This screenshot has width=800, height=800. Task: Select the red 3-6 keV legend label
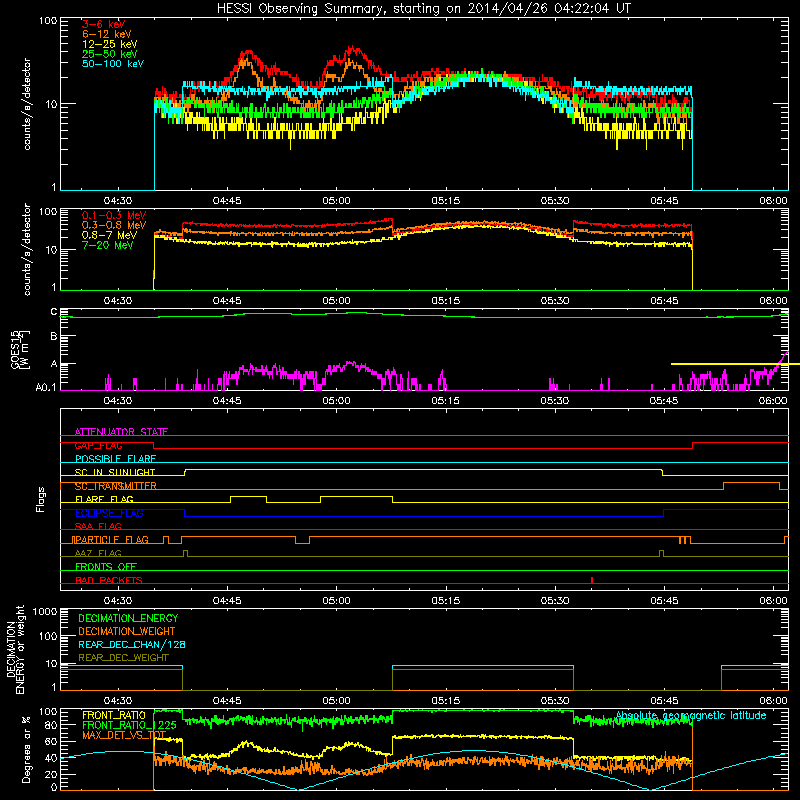104,24
